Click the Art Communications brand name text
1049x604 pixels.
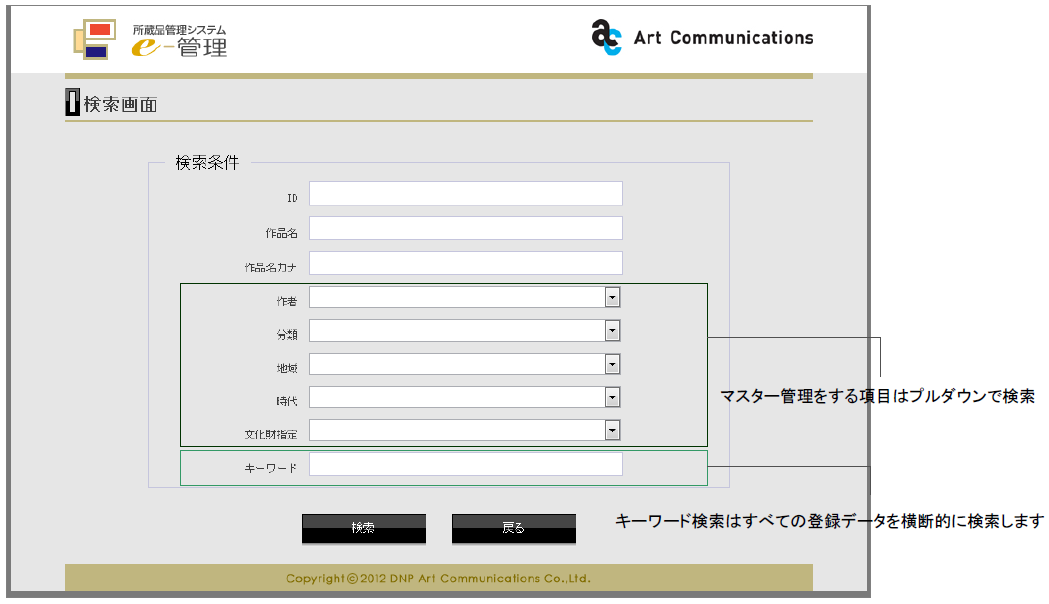click(x=723, y=38)
